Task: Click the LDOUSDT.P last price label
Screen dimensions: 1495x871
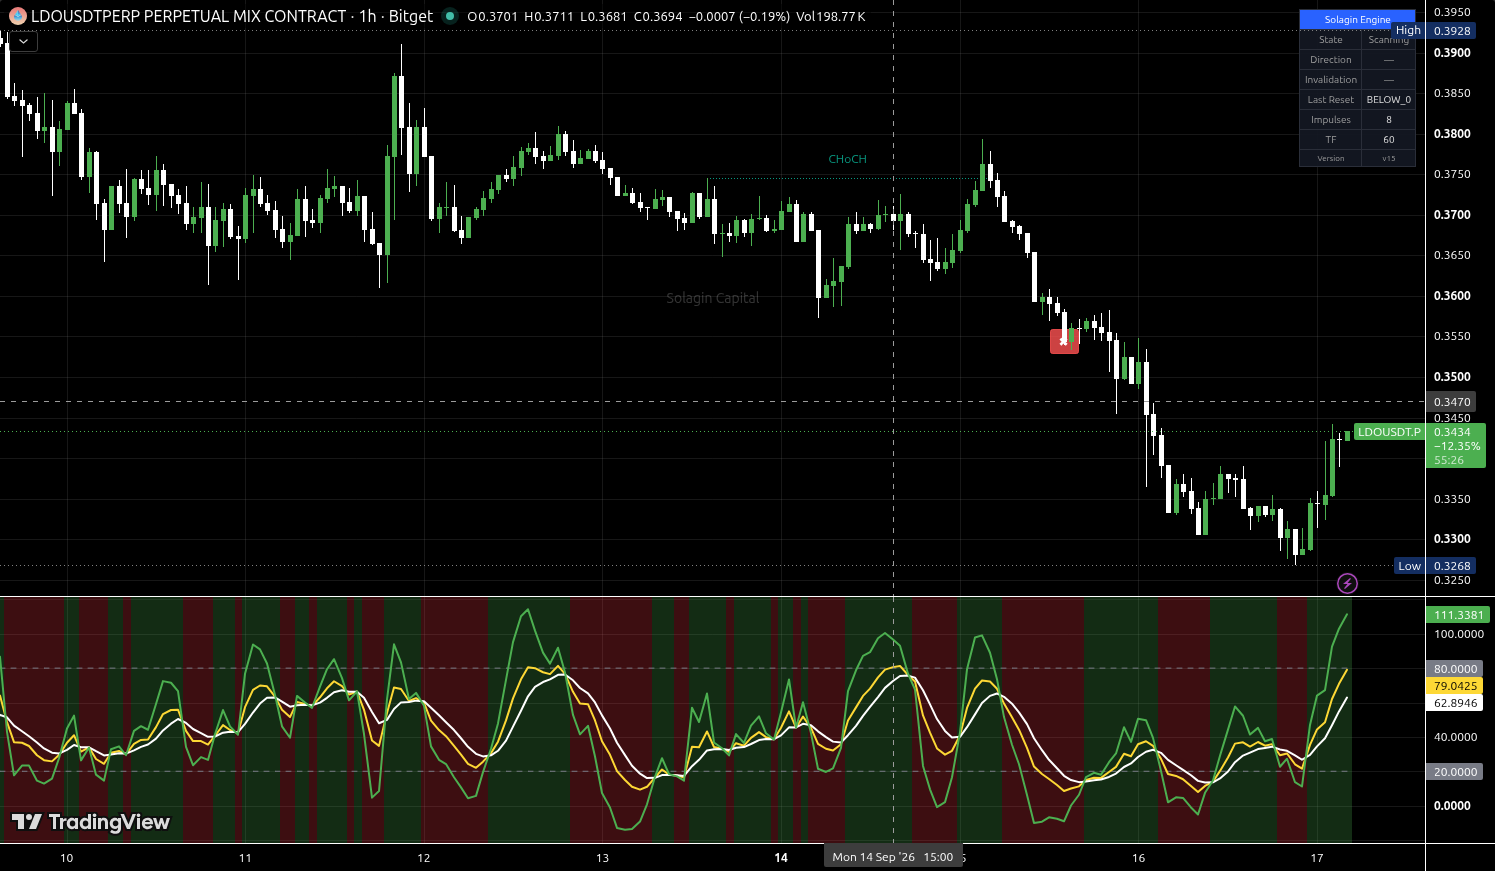Action: click(x=1388, y=432)
